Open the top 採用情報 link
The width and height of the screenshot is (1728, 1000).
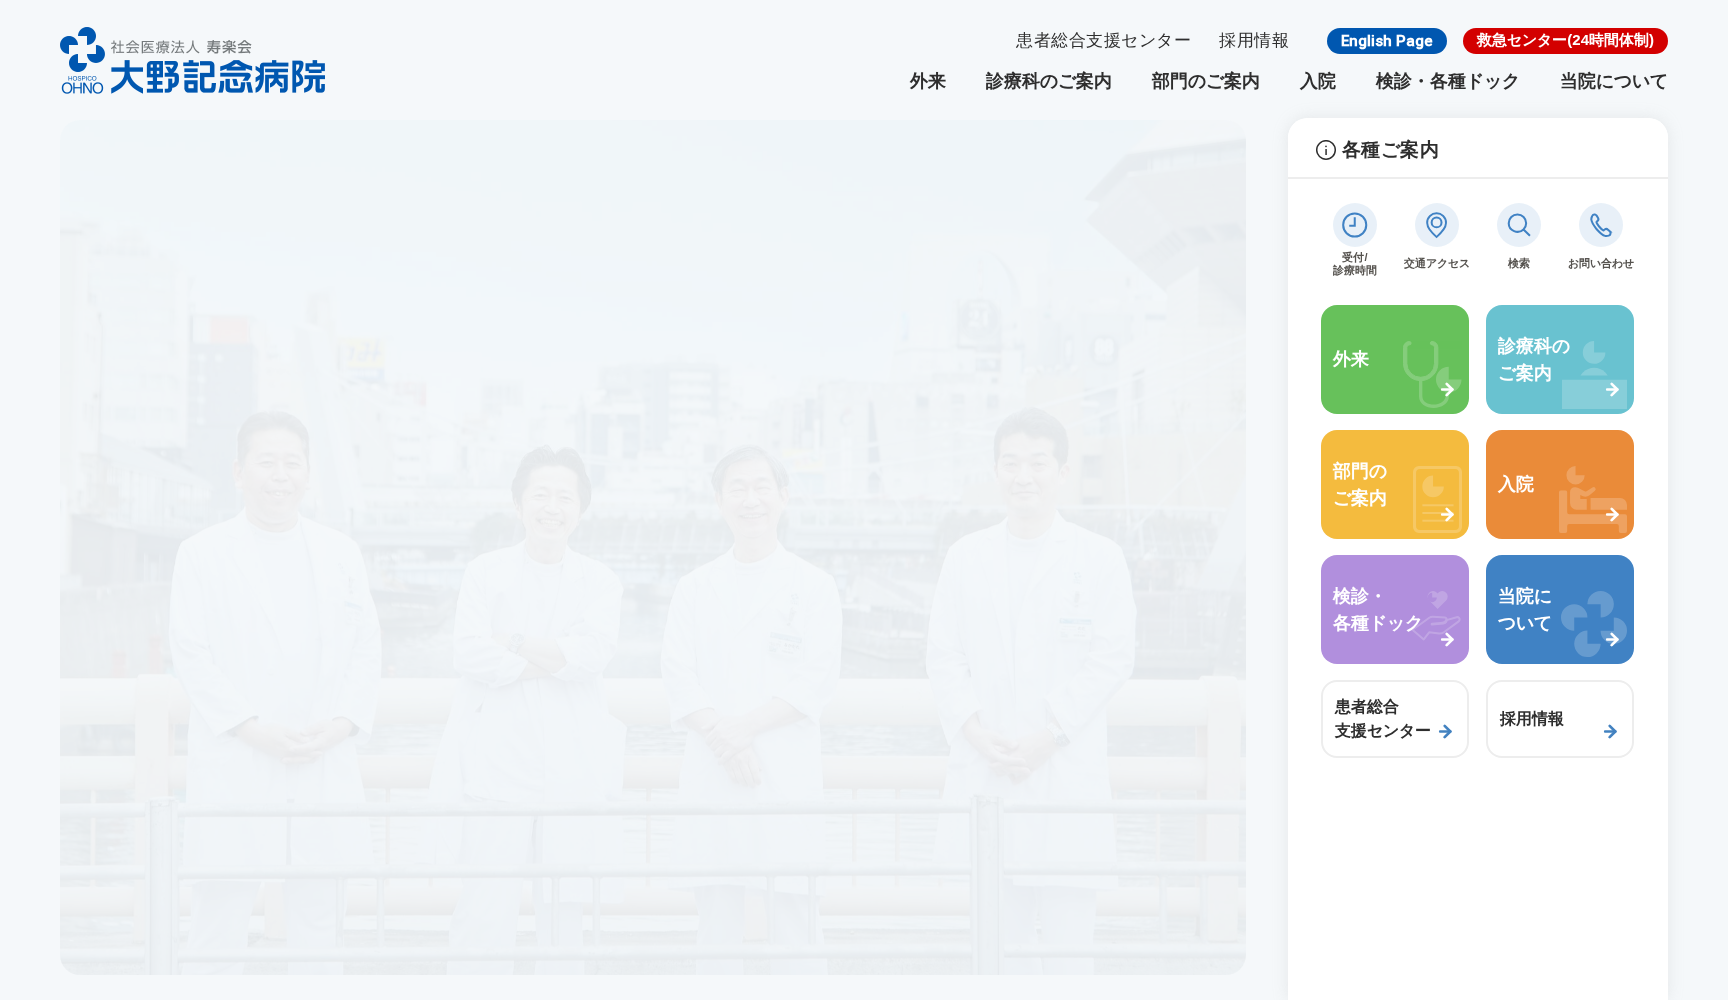point(1253,40)
